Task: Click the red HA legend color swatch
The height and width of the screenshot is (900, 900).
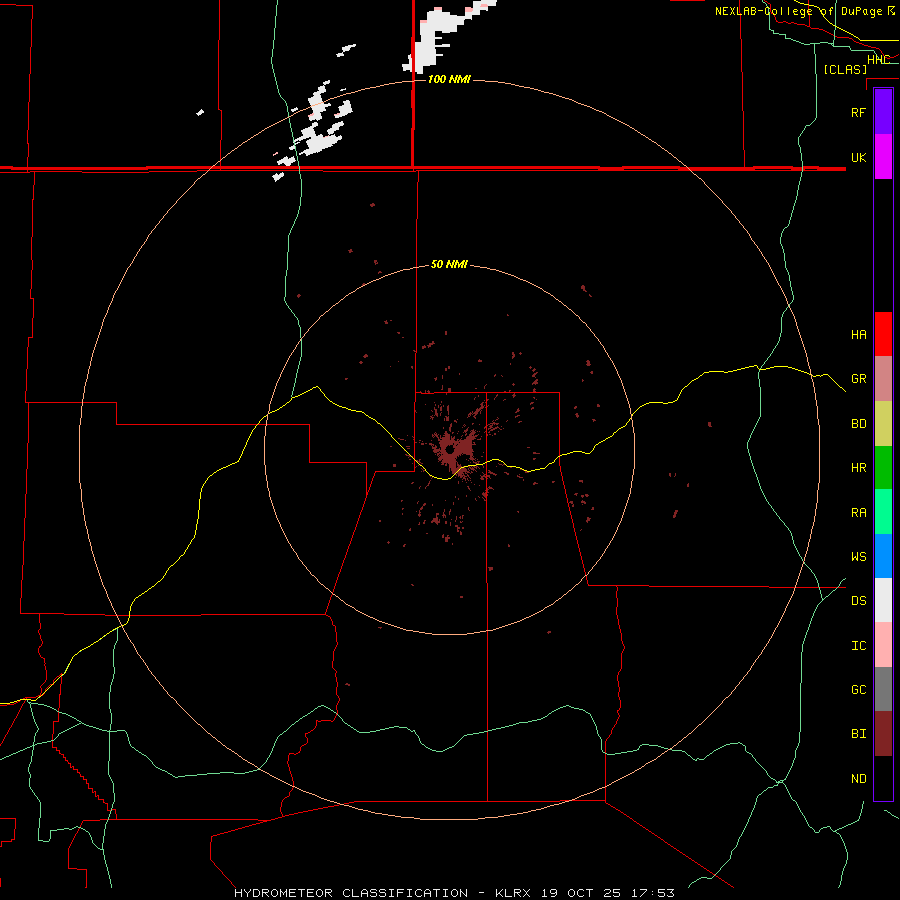Action: 883,334
